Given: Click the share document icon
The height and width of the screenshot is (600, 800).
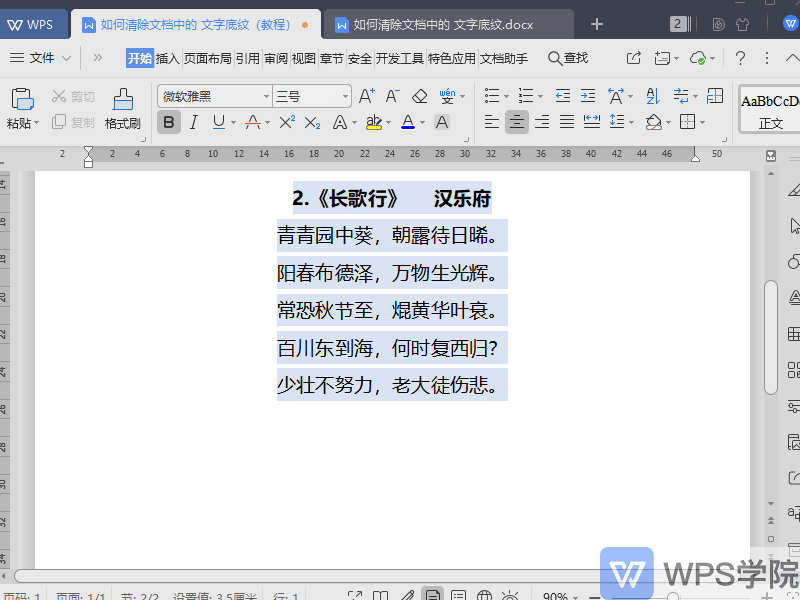Looking at the screenshot, I should [x=633, y=58].
